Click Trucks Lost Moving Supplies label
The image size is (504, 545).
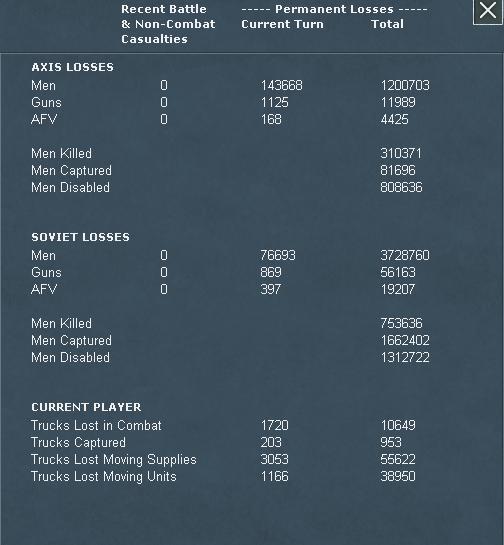(114, 459)
